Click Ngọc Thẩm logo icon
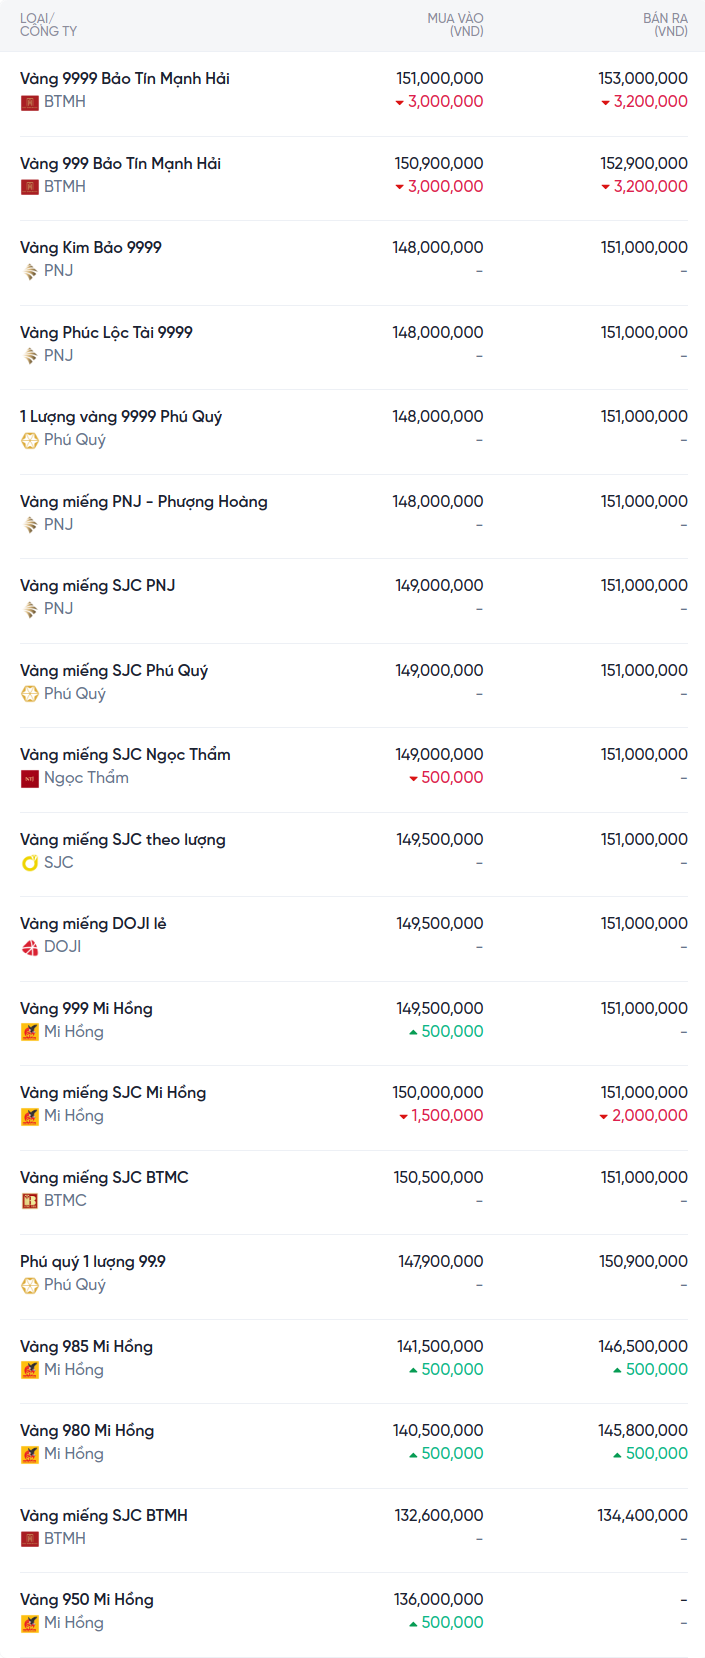705x1658 pixels. coord(30,778)
